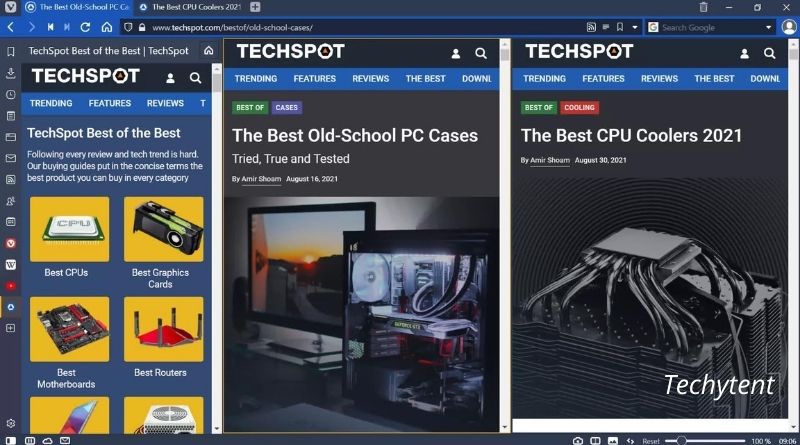Open the Downloads panel in sidebar
This screenshot has width=800, height=445.
pos(10,73)
